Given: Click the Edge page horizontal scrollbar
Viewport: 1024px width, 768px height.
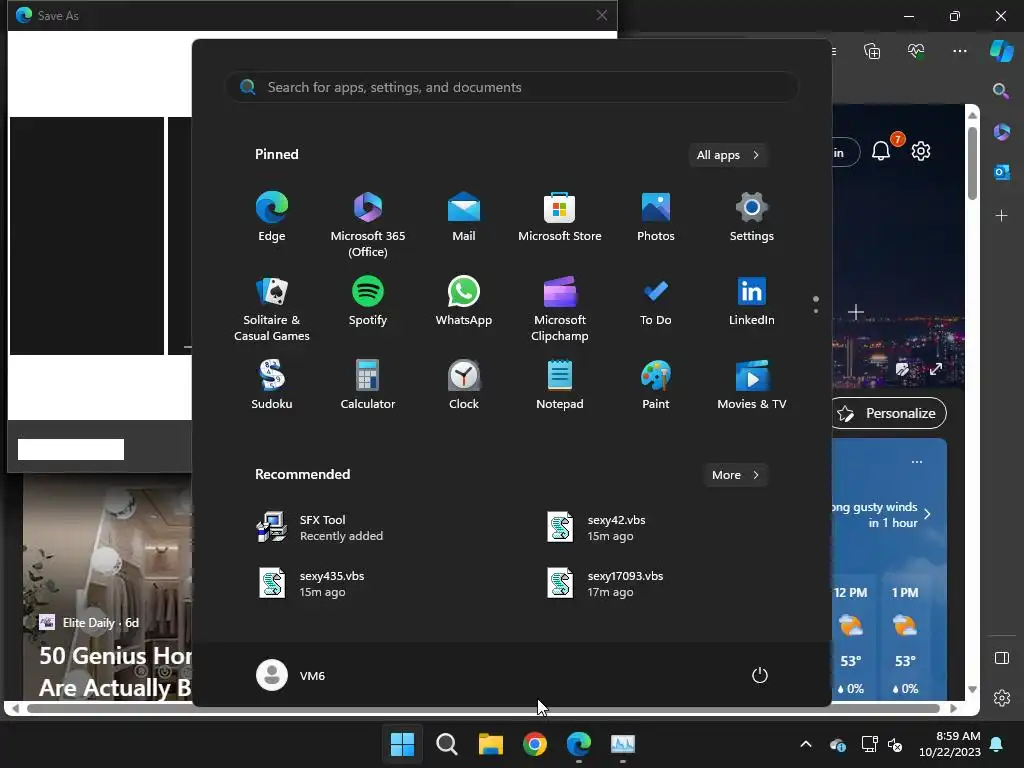Looking at the screenshot, I should point(483,708).
